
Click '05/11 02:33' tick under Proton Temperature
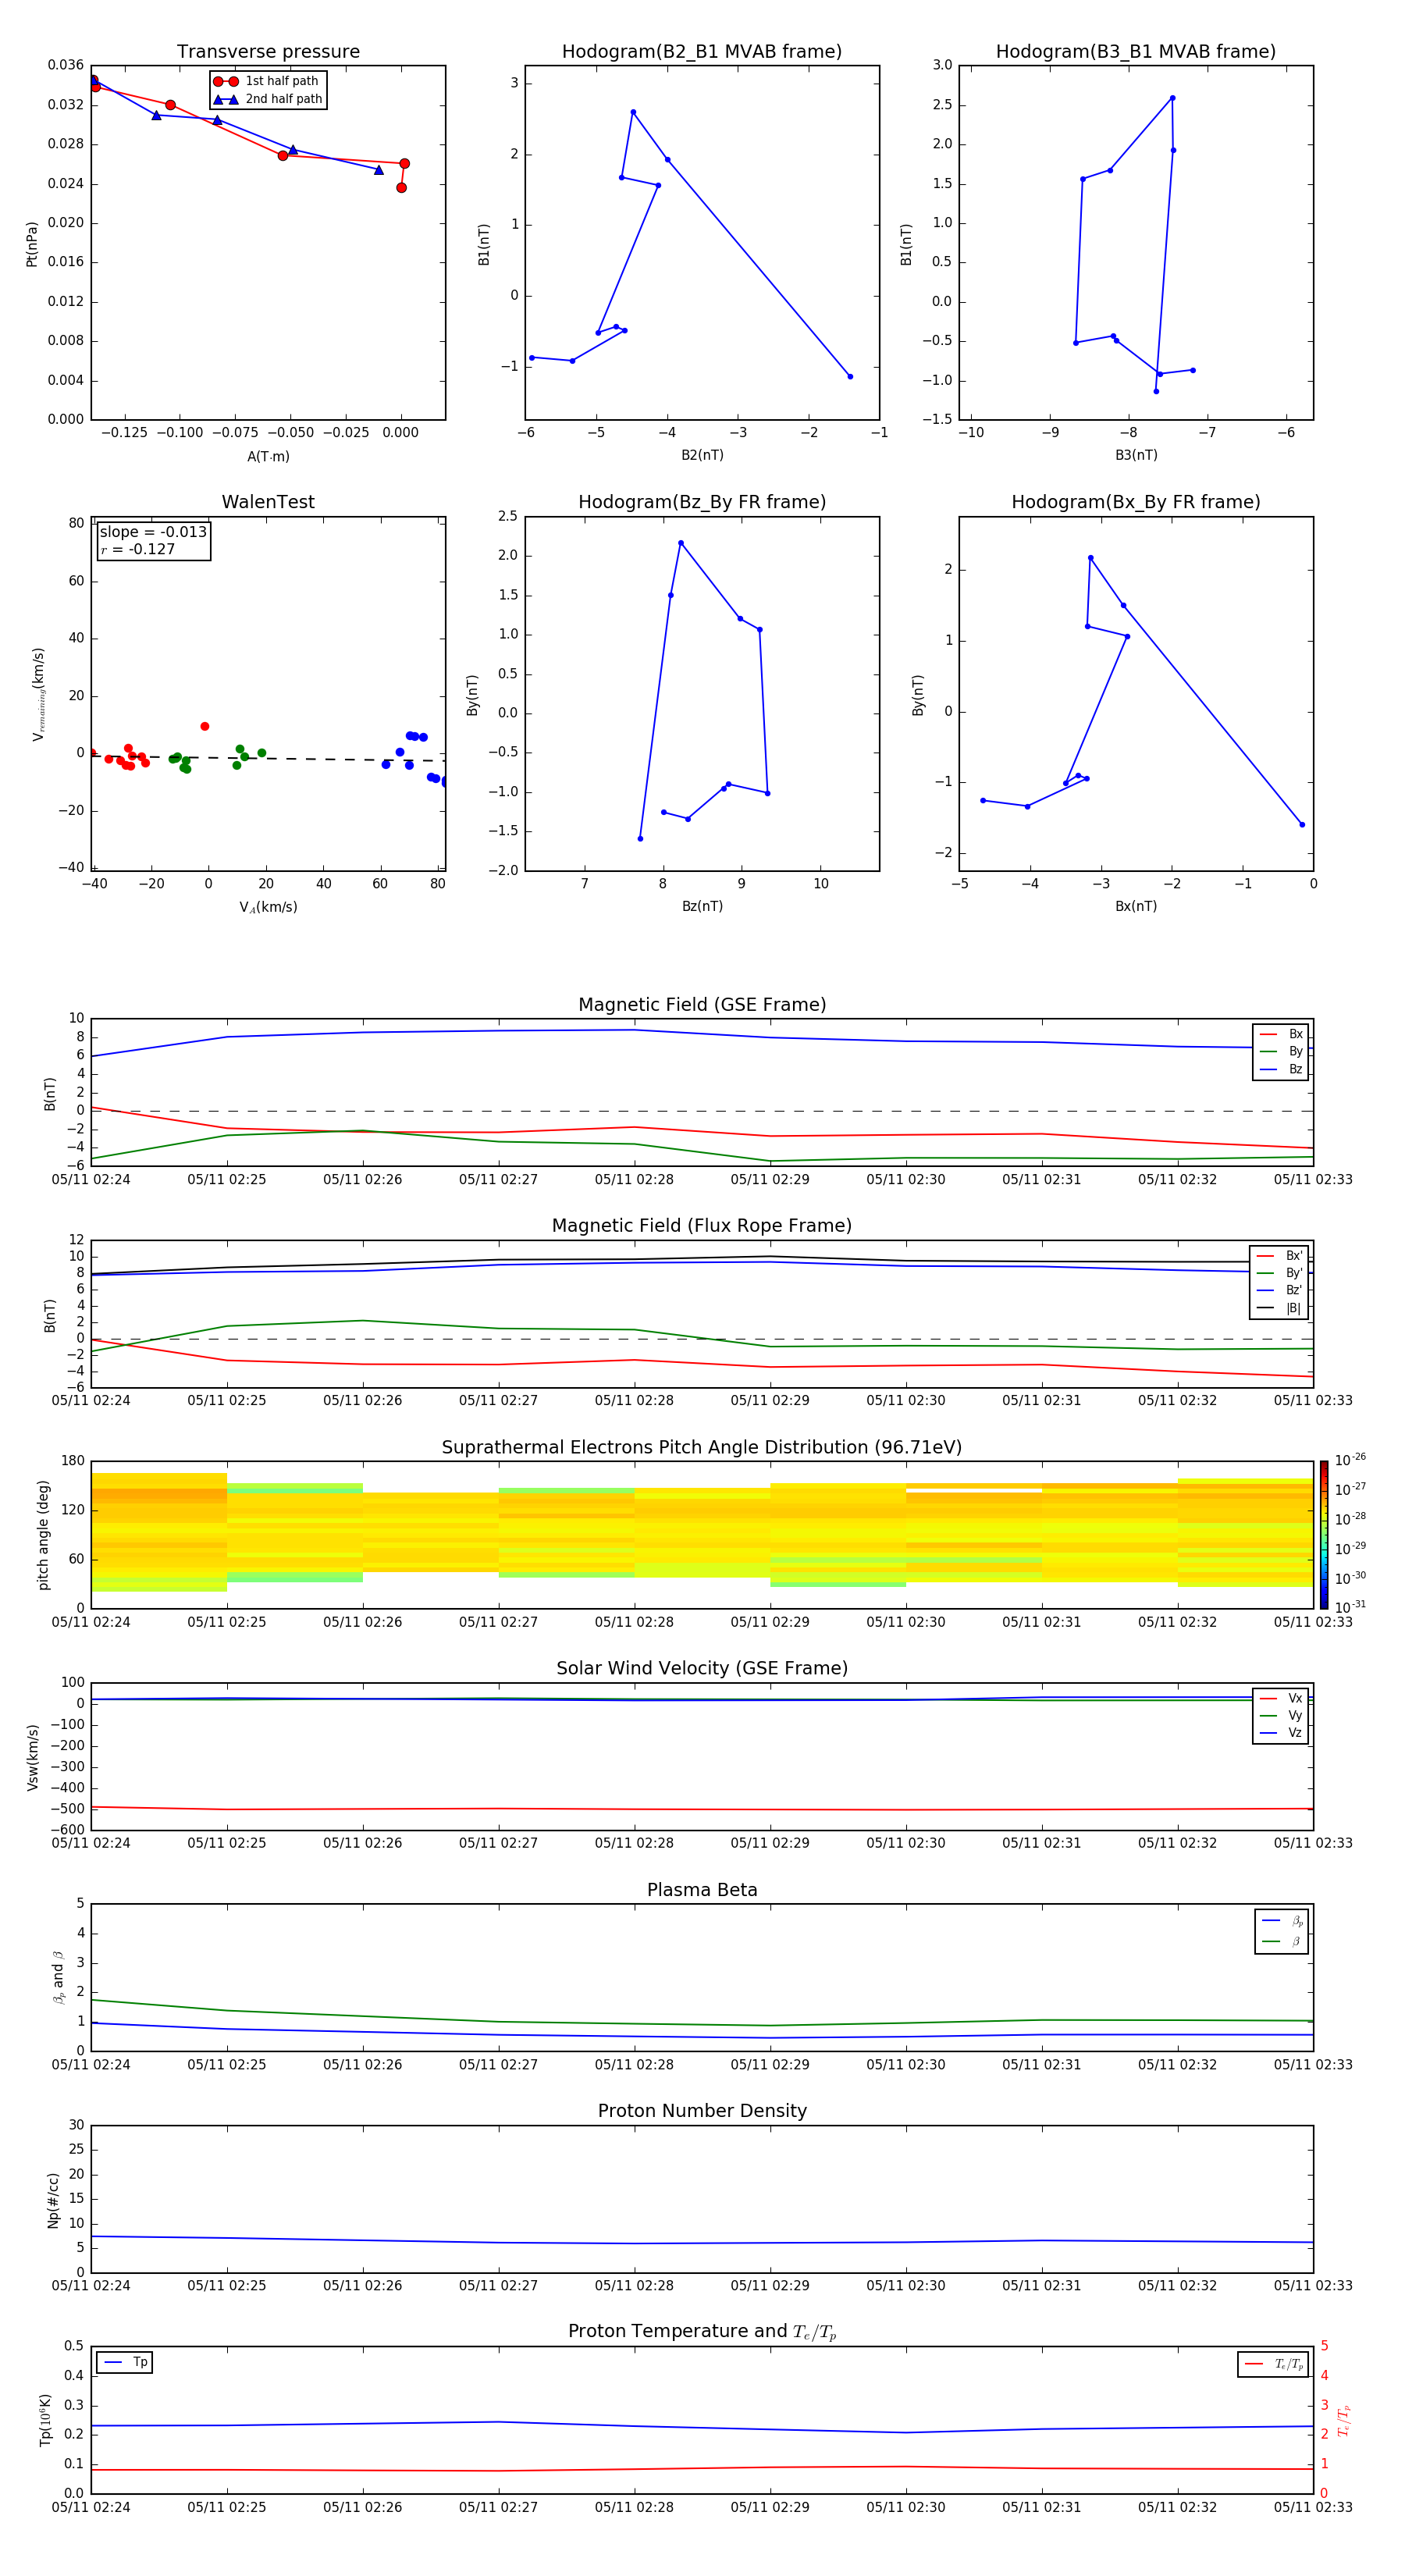pos(1313,2507)
